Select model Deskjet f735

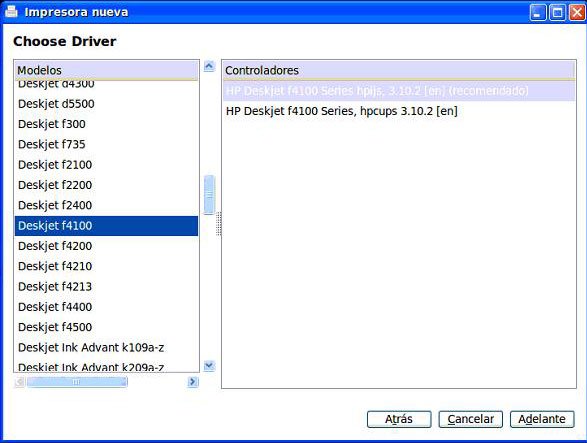point(106,144)
